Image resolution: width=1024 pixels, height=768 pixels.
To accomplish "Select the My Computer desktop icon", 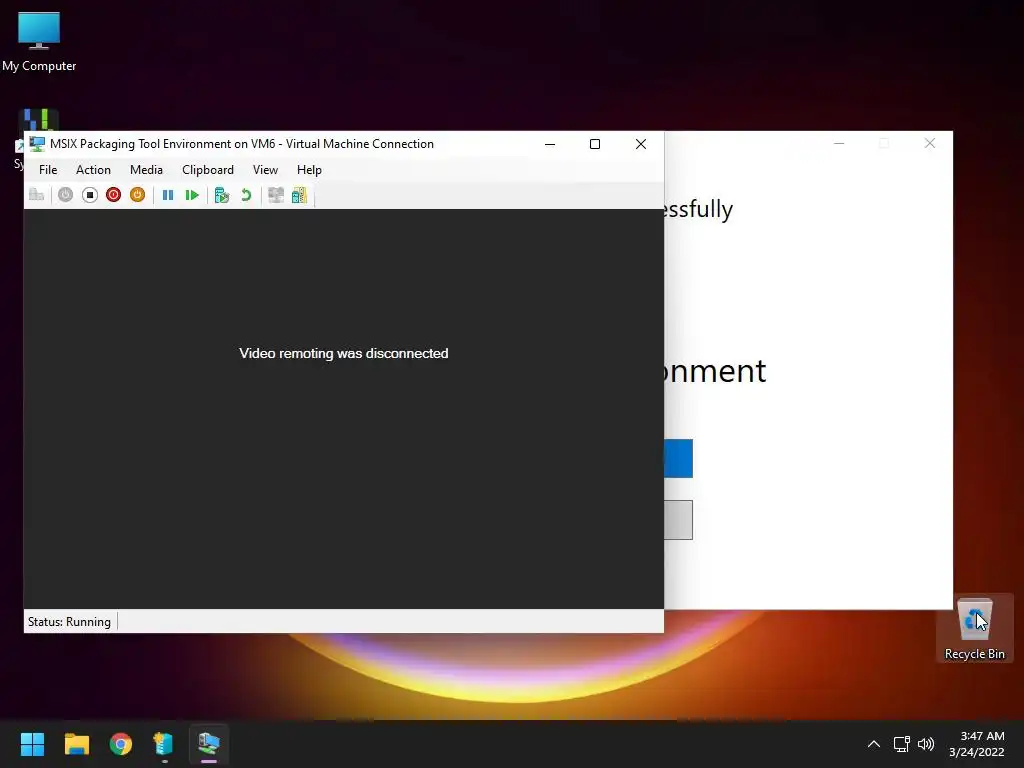I will click(x=39, y=42).
